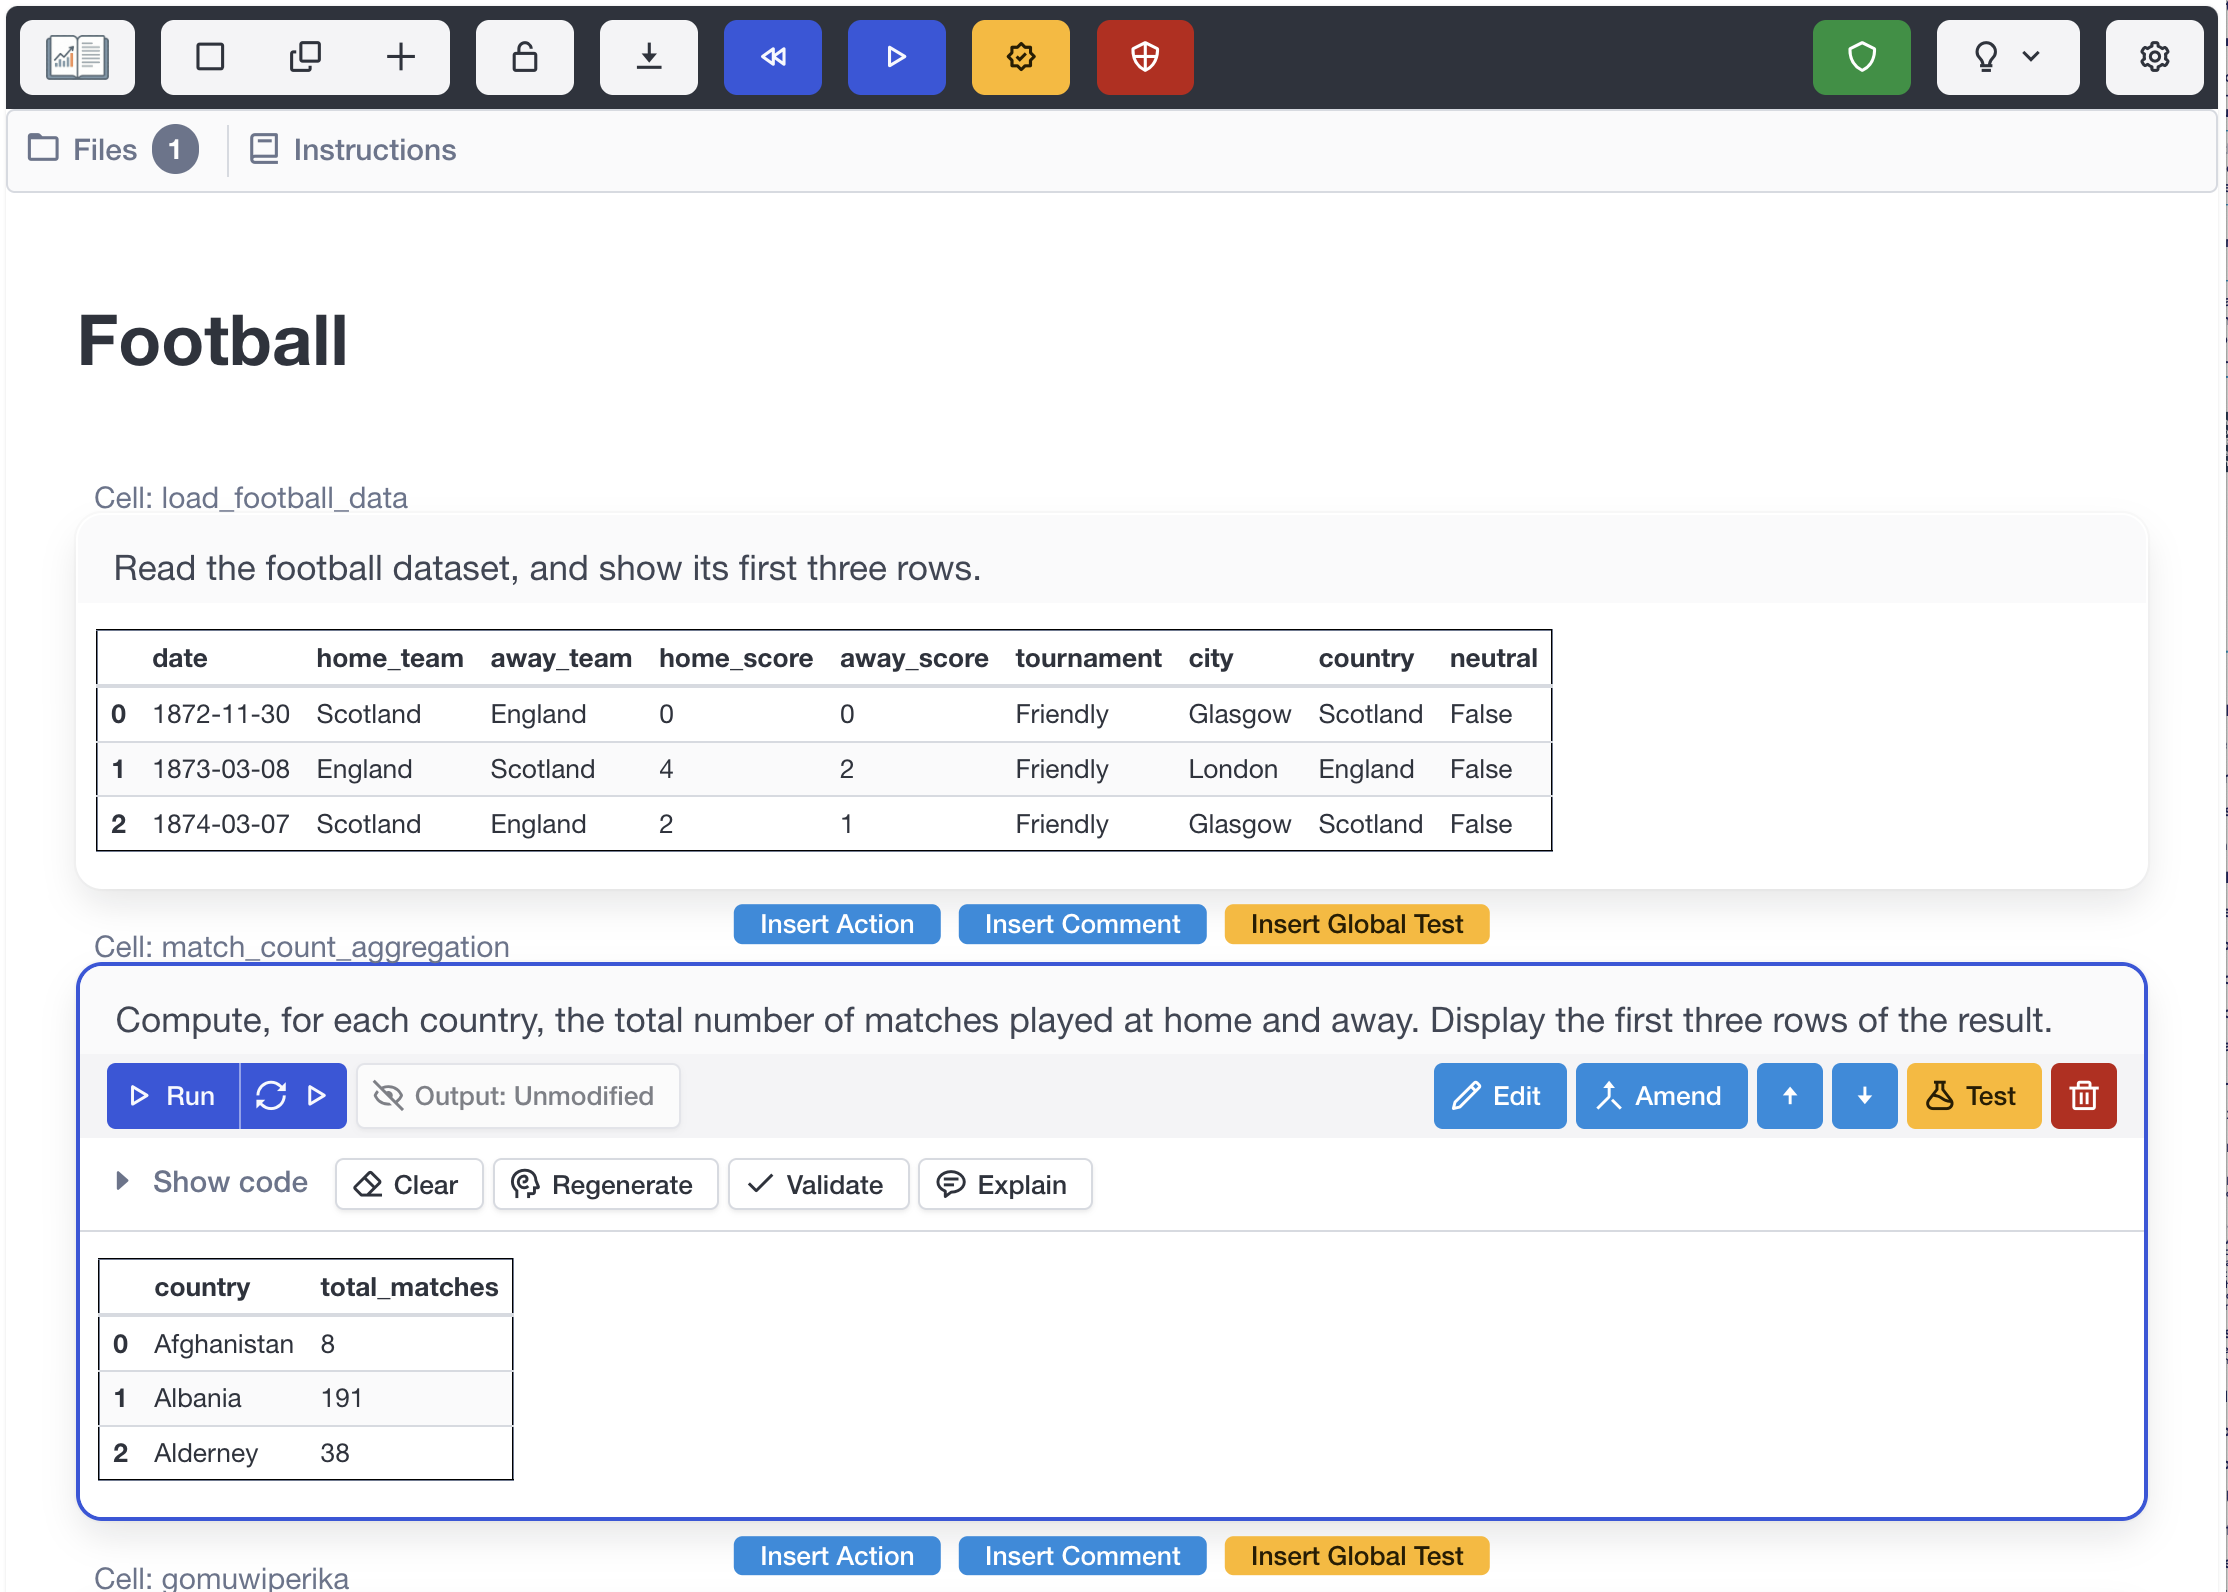This screenshot has height=1592, width=2228.
Task: Click the '1873-03-08' date cell
Action: pos(221,769)
